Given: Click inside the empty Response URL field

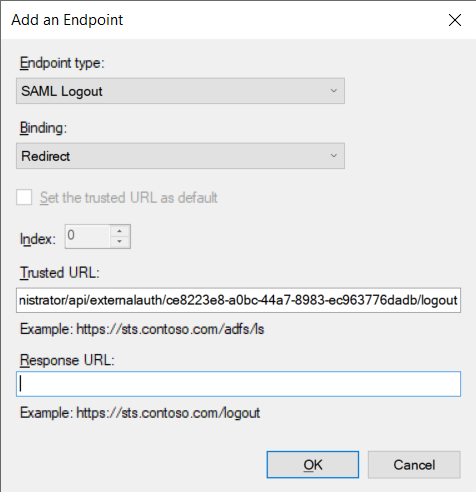Looking at the screenshot, I should pyautogui.click(x=238, y=384).
